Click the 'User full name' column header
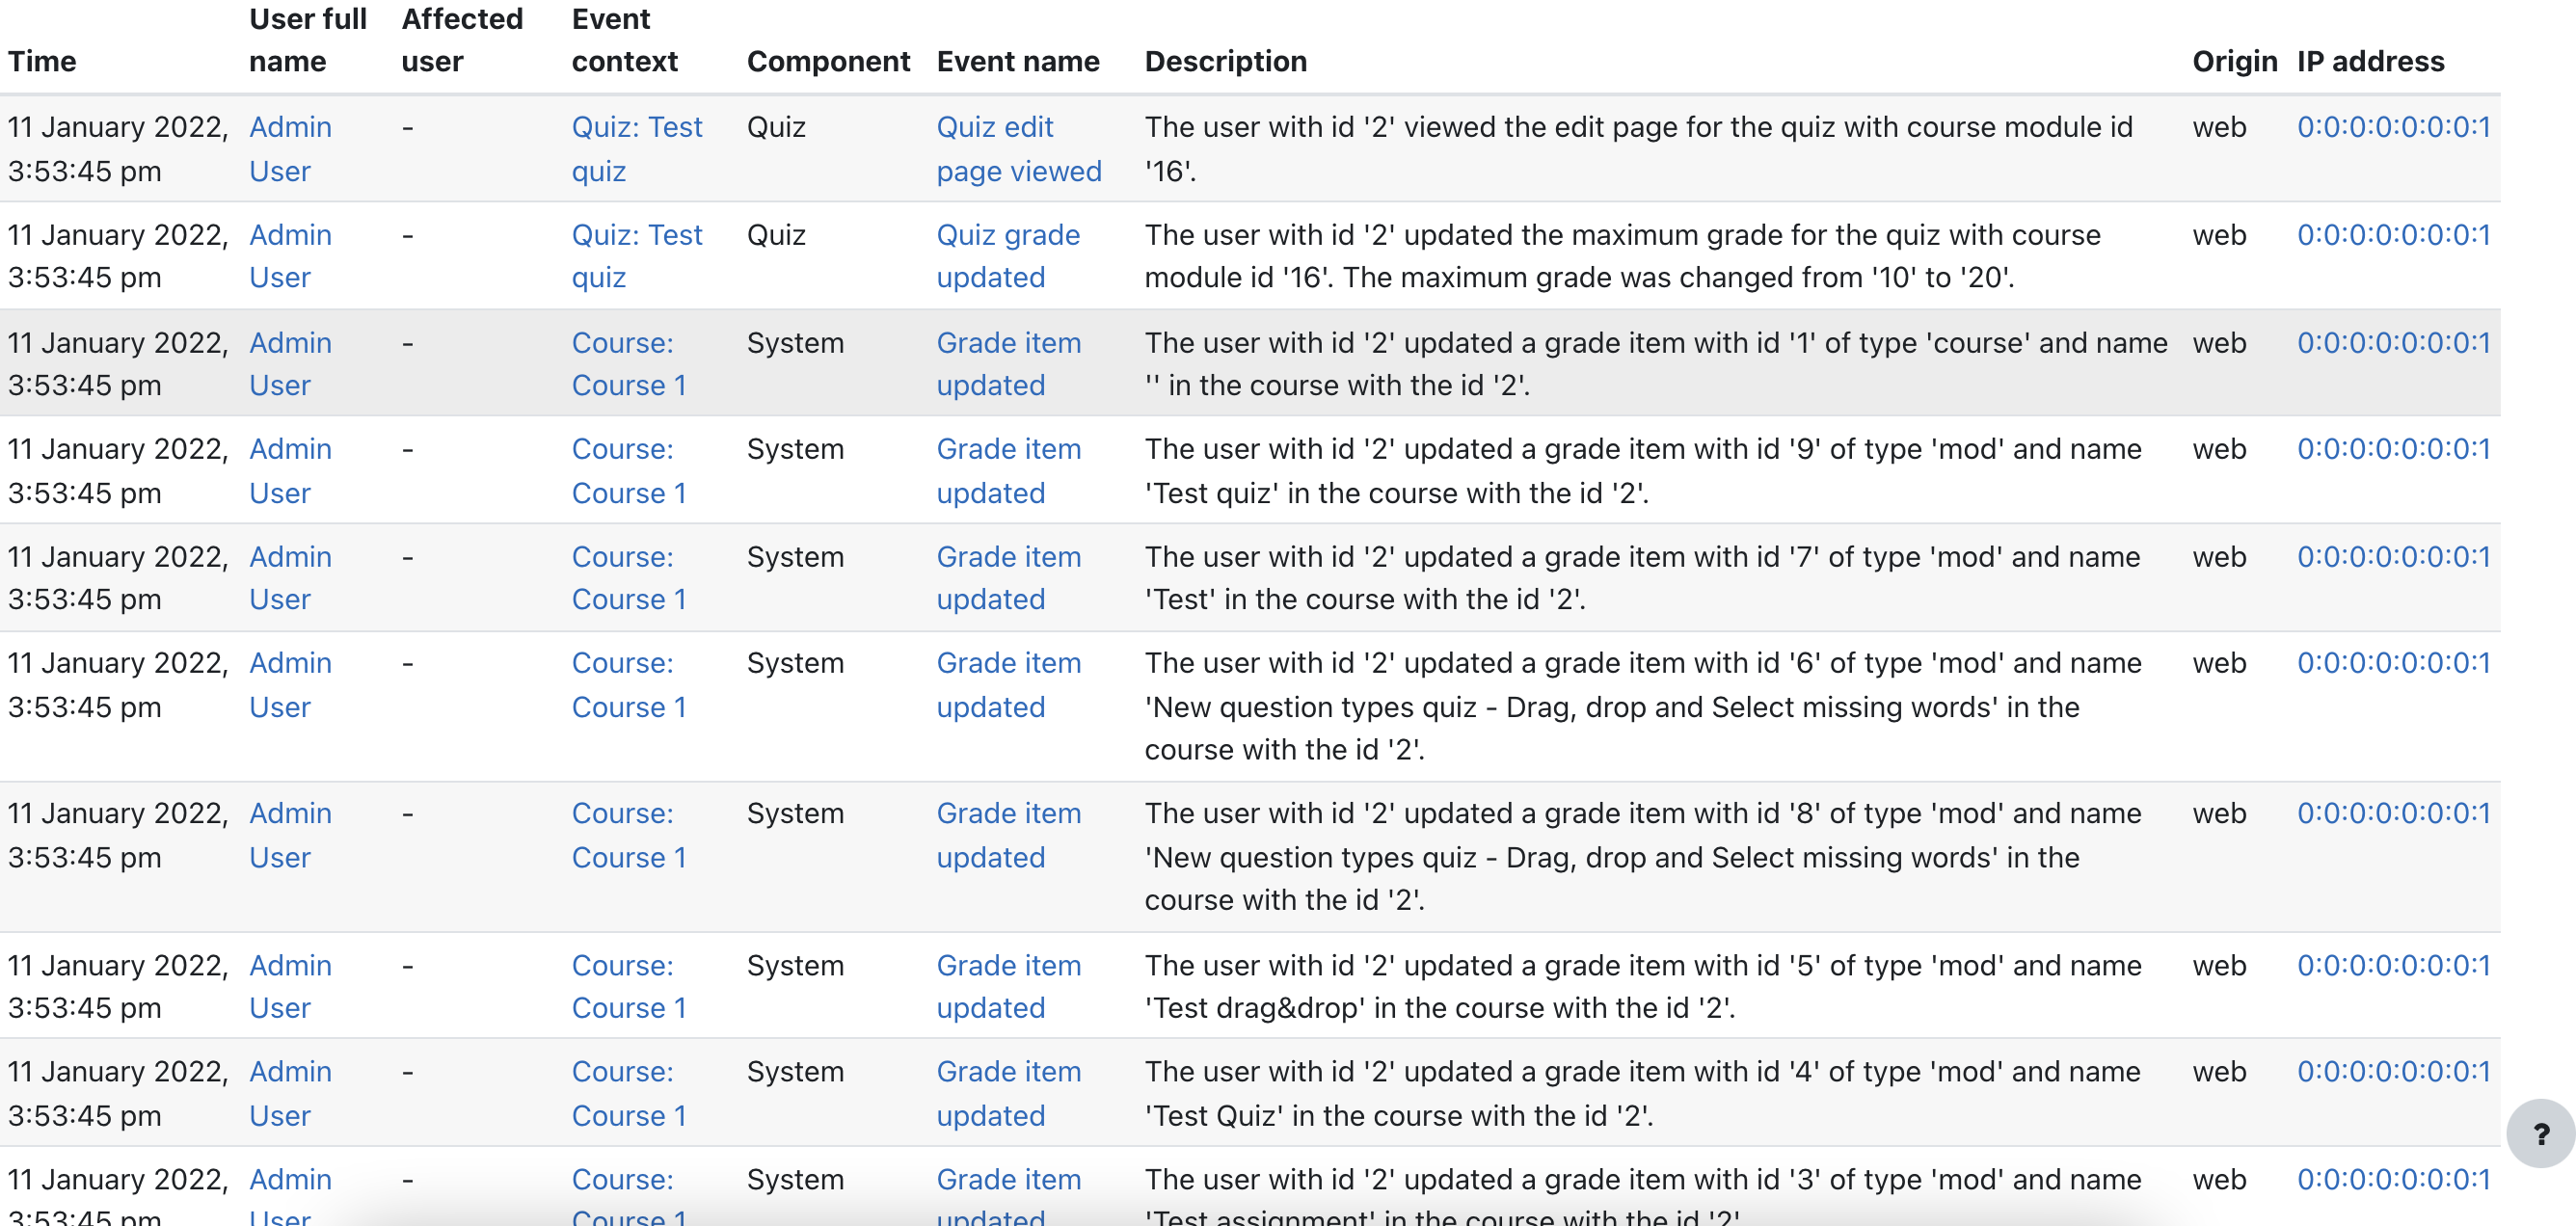Viewport: 2576px width, 1226px height. 308,40
